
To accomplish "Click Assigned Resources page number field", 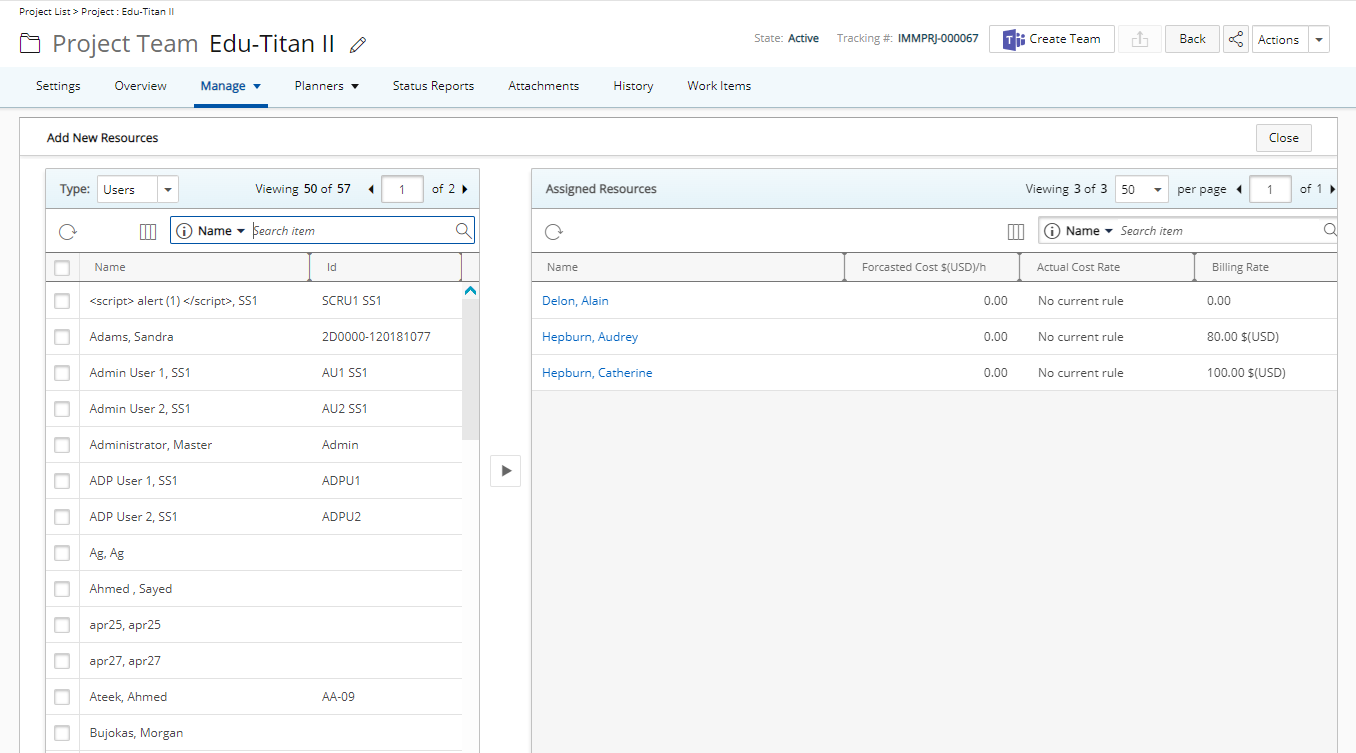I will (x=1270, y=189).
